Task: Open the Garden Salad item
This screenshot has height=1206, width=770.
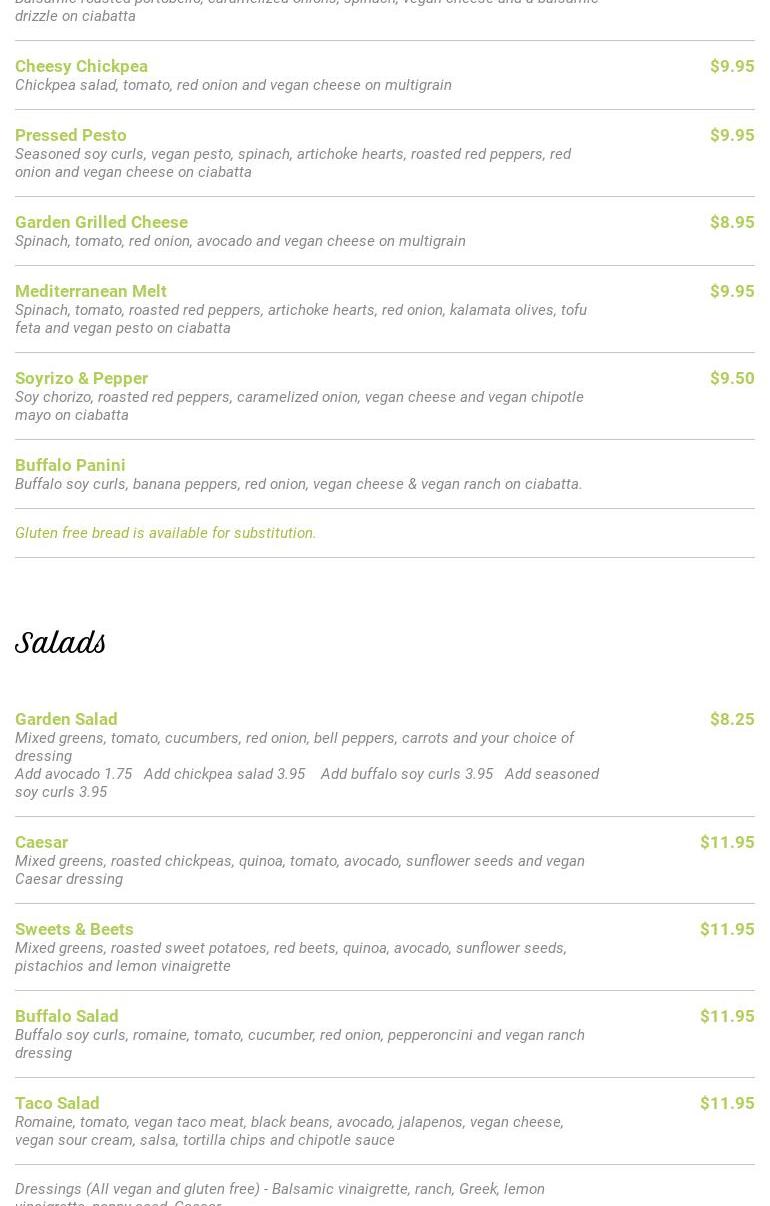Action: [66, 719]
